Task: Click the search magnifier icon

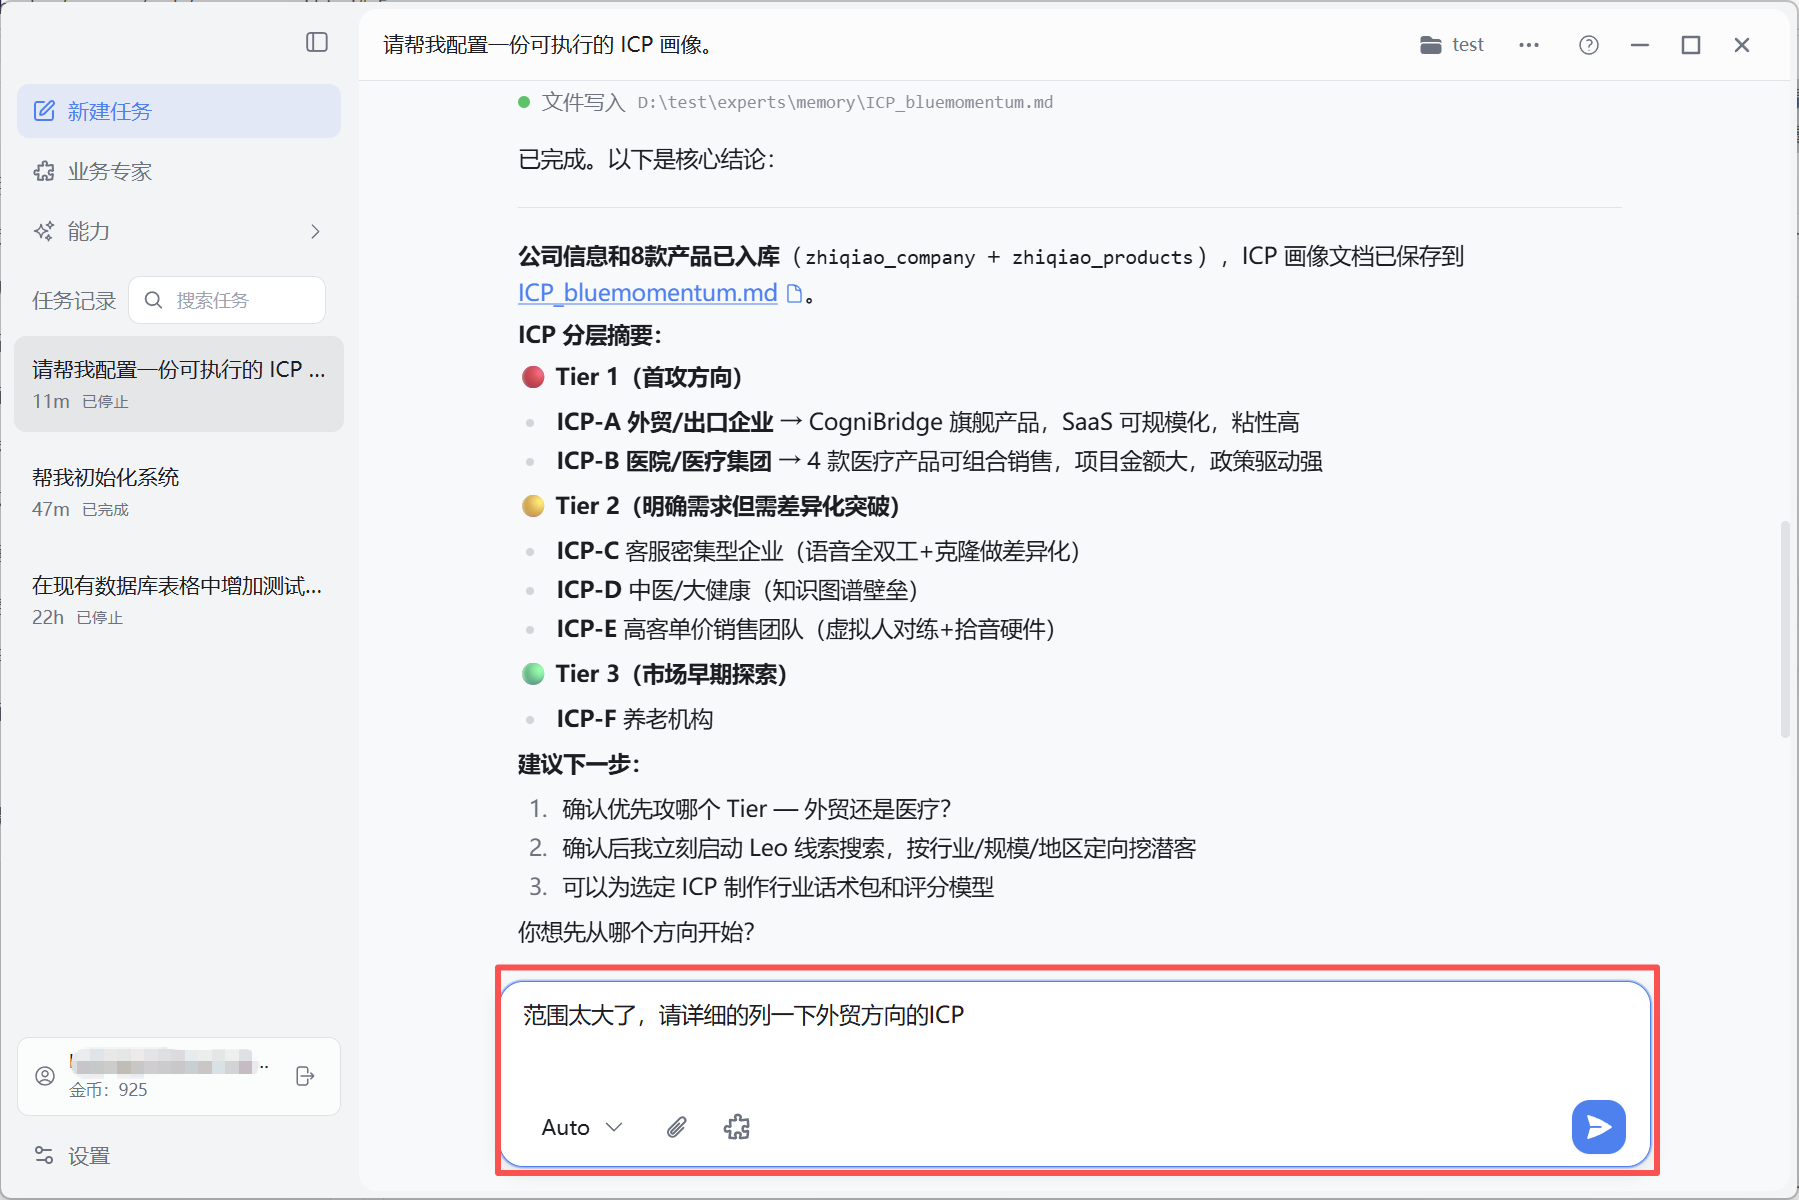Action: click(153, 300)
